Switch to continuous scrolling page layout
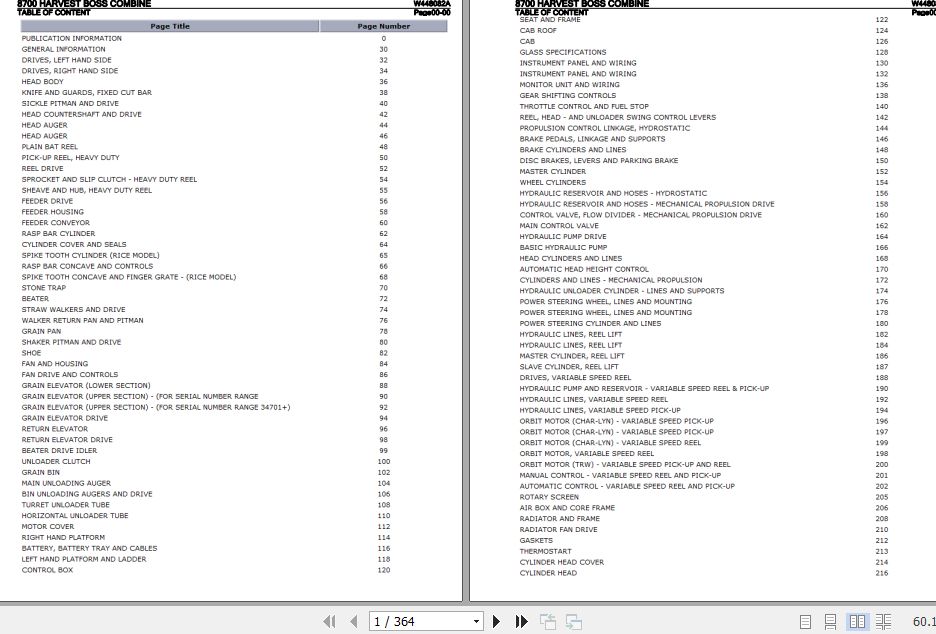Screen dimensions: 936x634 pos(830,621)
